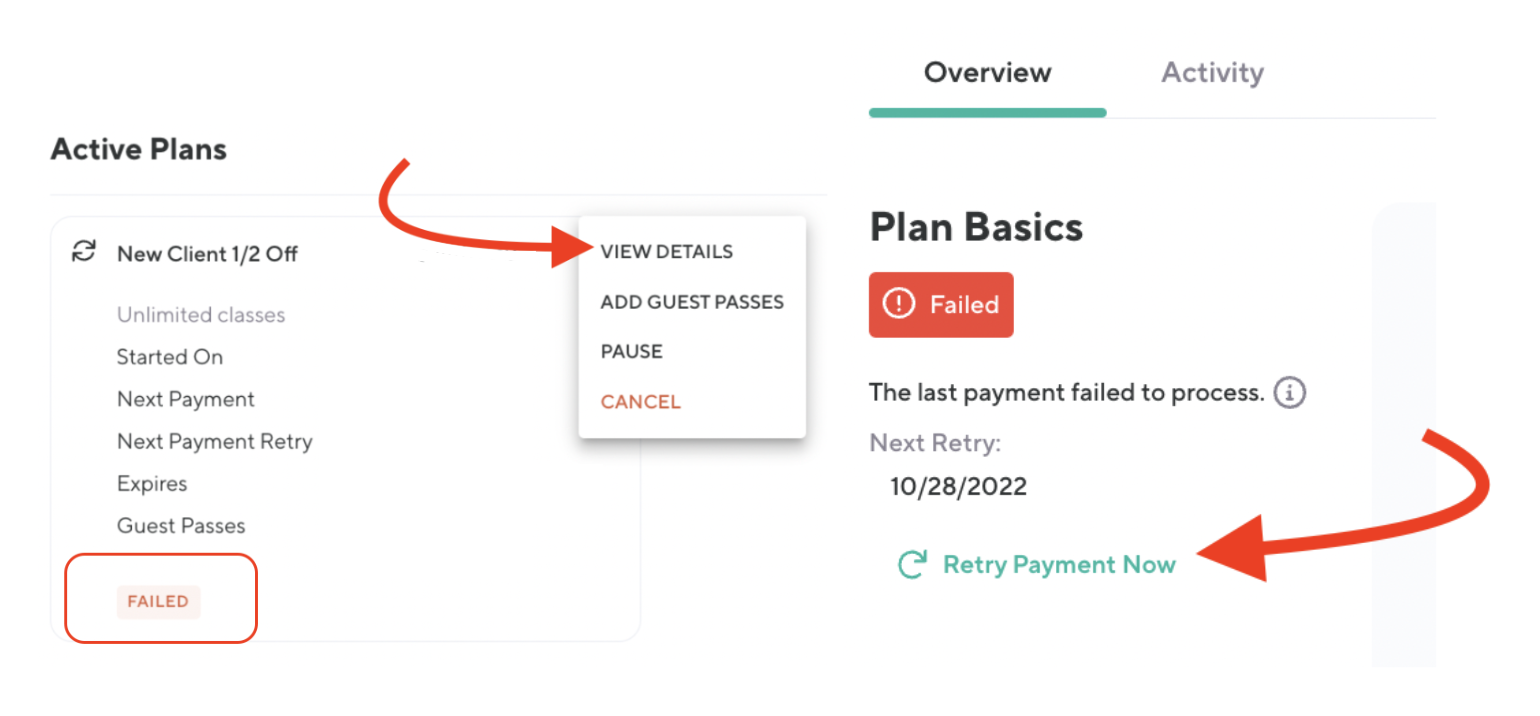
Task: Choose View Details from the plan menu
Action: tap(666, 252)
